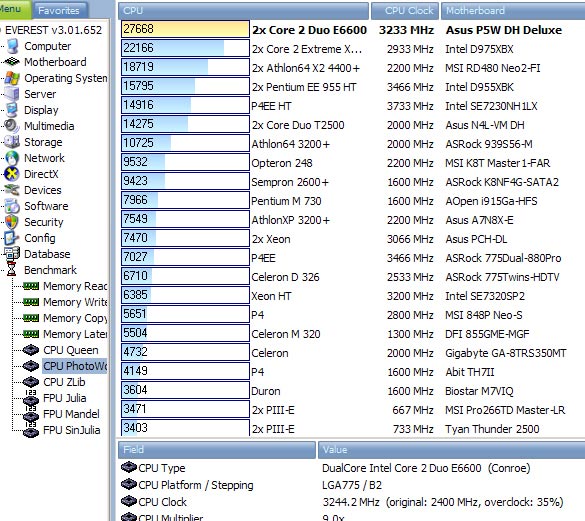This screenshot has height=521, width=585.
Task: Click the Storage drive icon
Action: tap(12, 142)
